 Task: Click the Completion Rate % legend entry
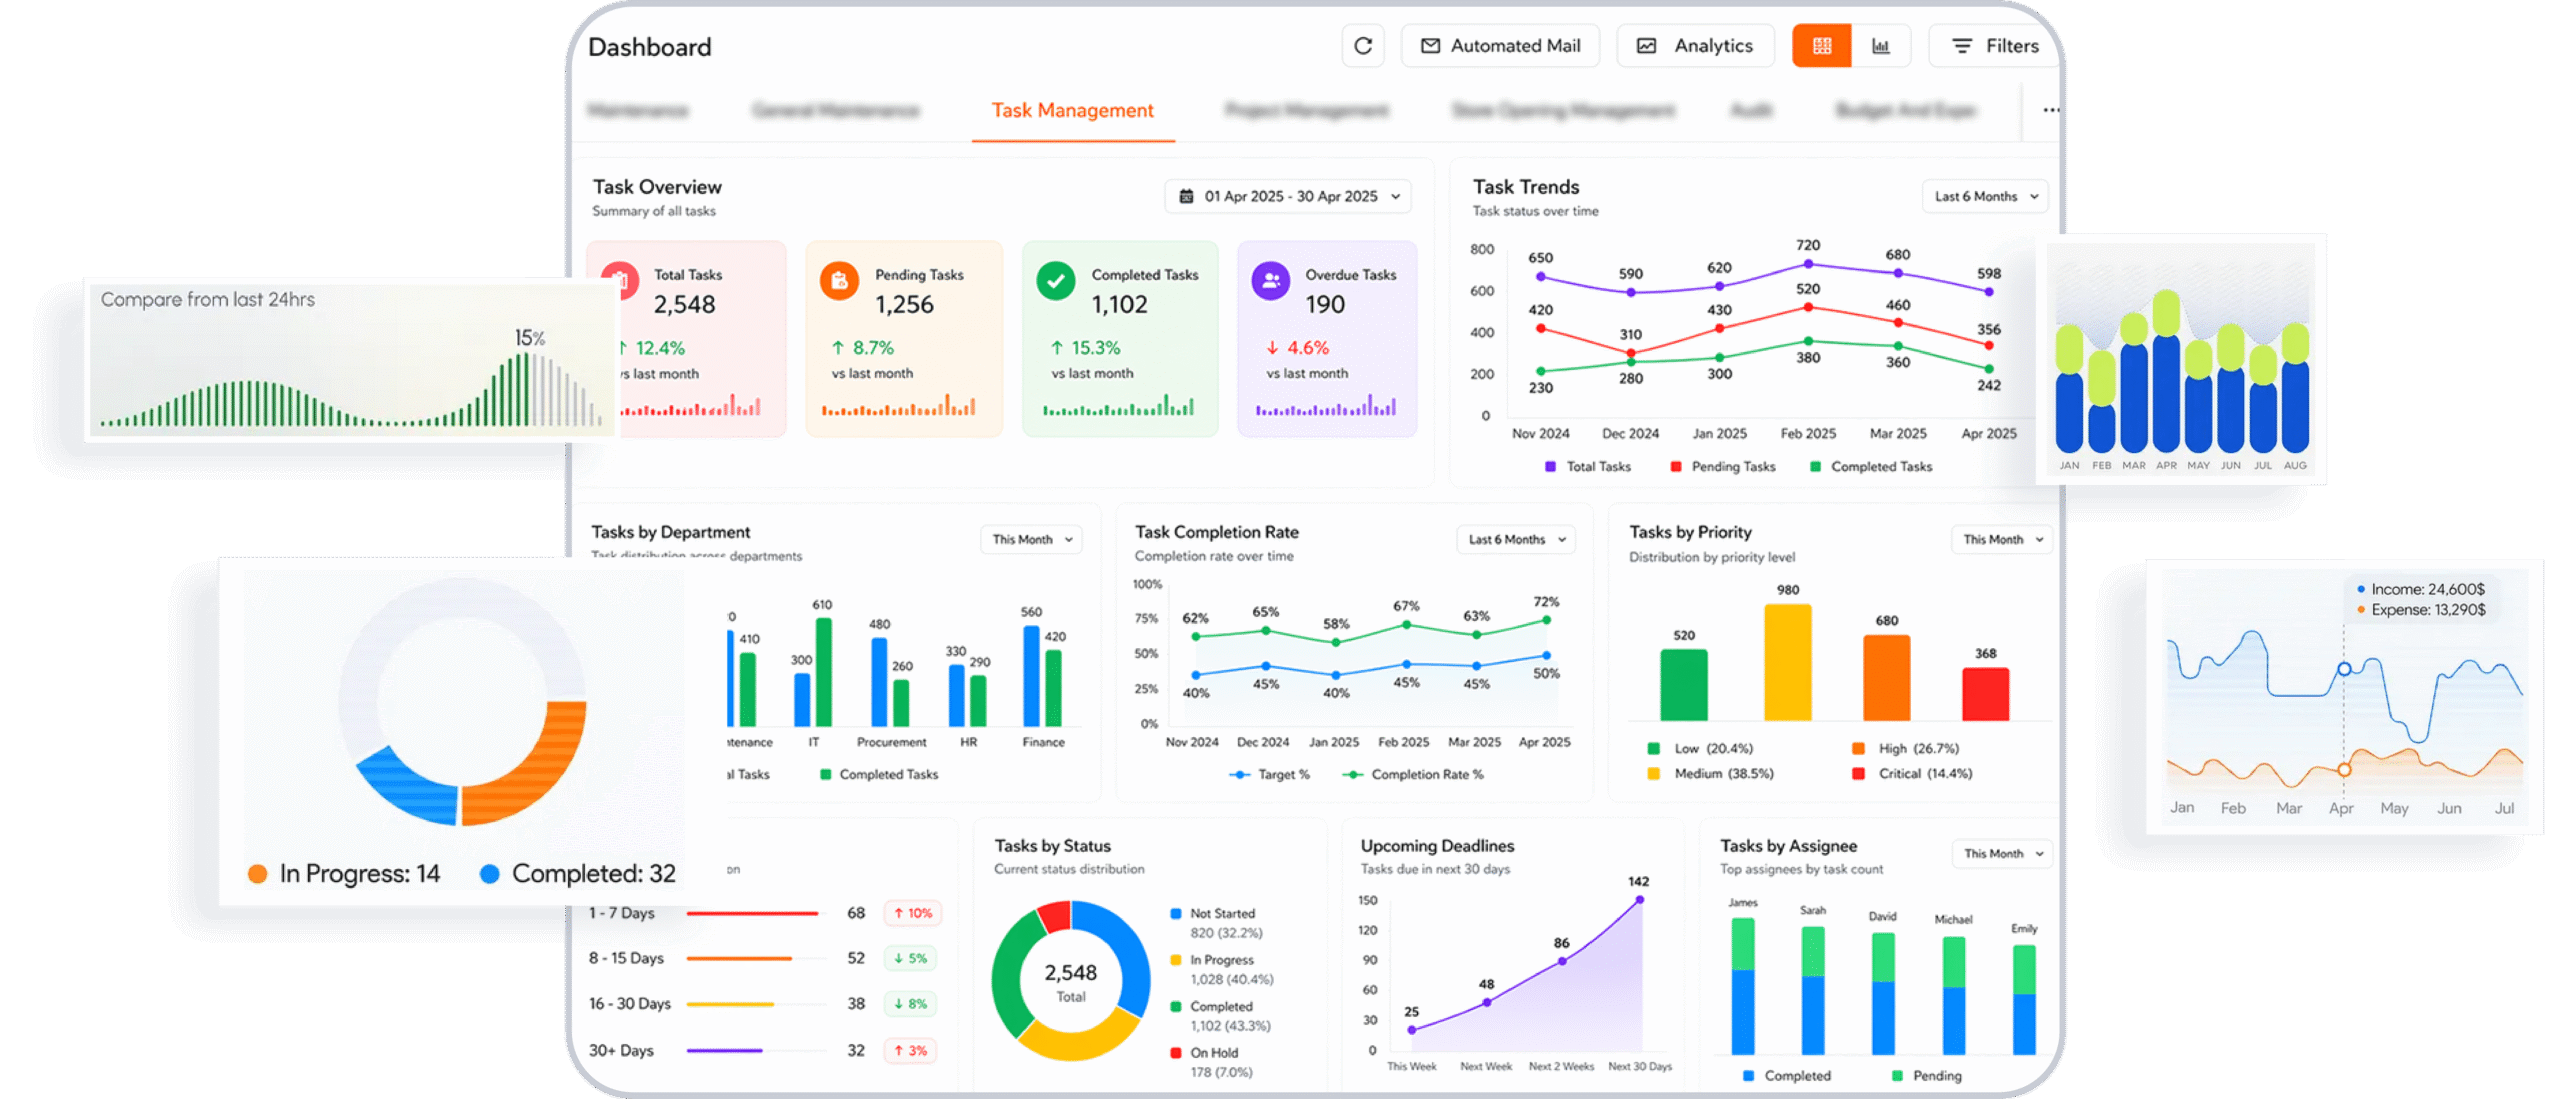coord(1413,774)
